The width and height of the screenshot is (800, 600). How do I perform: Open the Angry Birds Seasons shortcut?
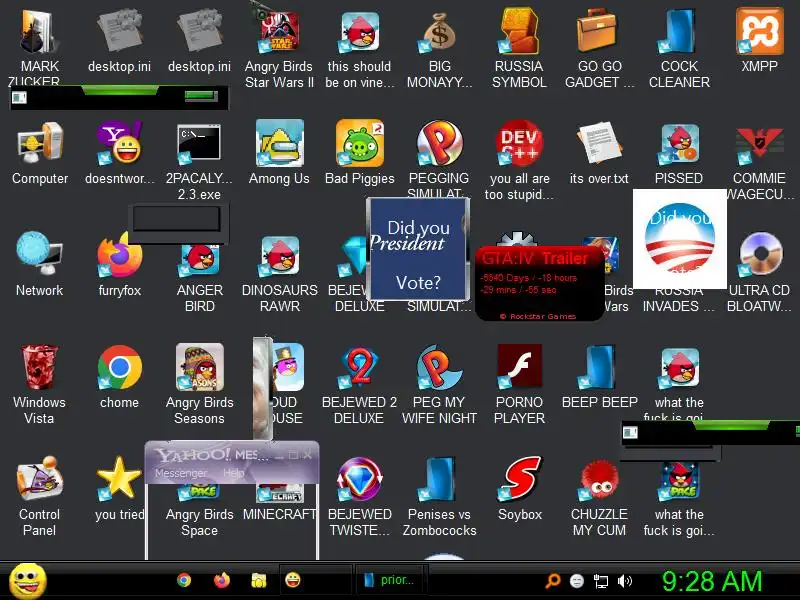click(199, 367)
